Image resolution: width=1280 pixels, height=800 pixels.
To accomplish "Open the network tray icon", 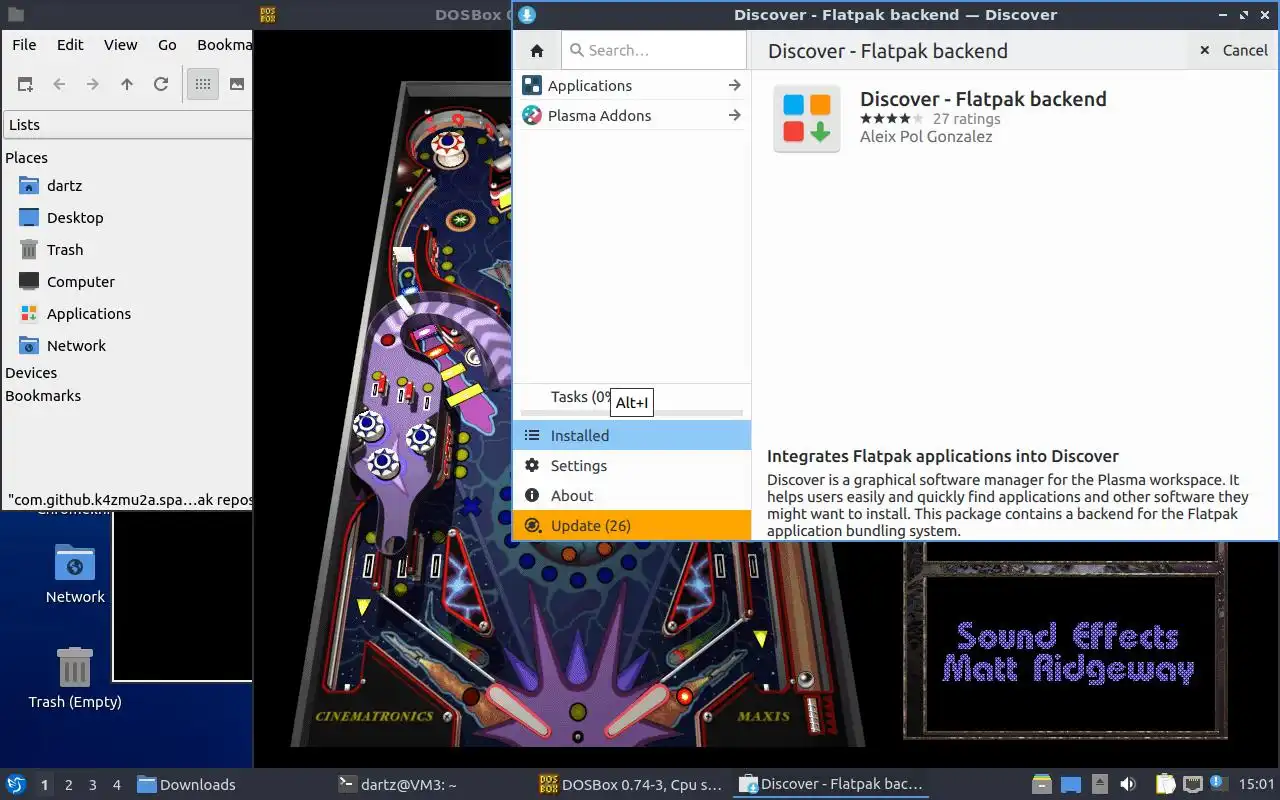I will tap(1192, 785).
